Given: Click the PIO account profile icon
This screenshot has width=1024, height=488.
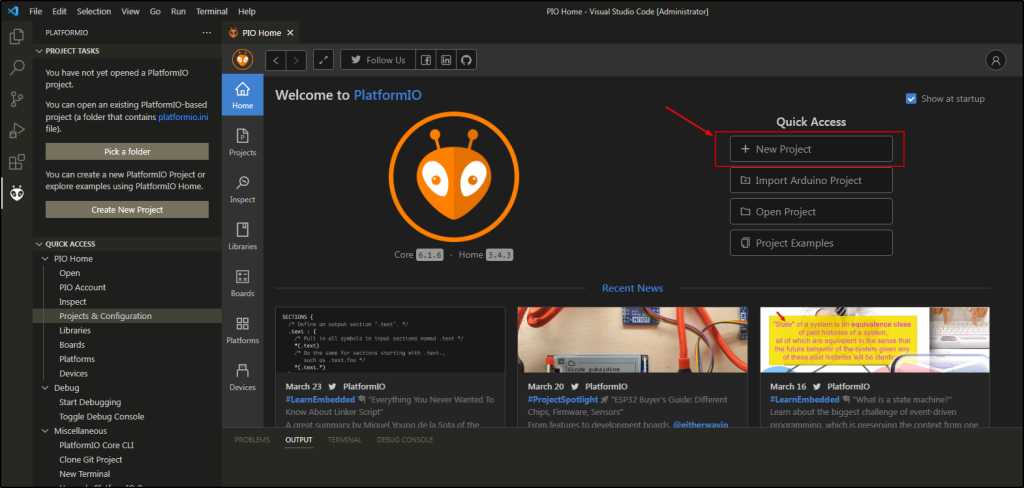Looking at the screenshot, I should point(995,60).
